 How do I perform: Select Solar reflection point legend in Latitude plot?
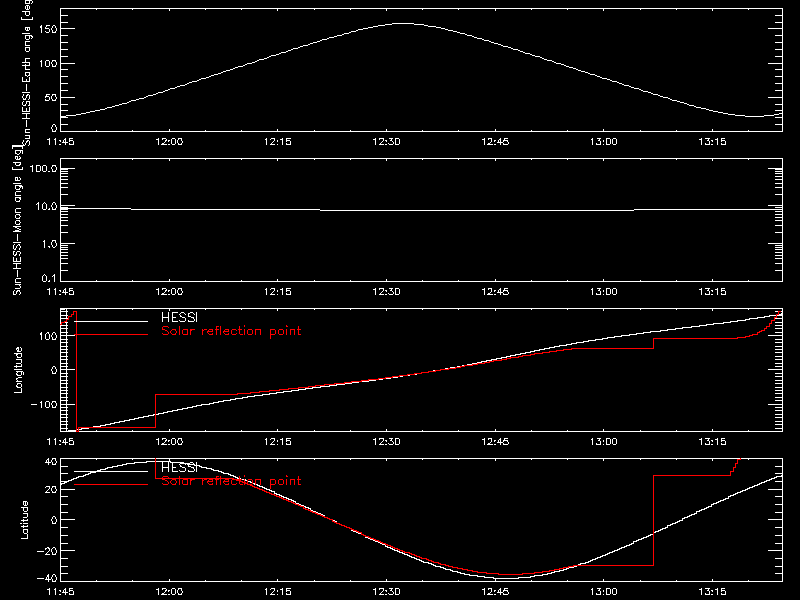[x=231, y=481]
